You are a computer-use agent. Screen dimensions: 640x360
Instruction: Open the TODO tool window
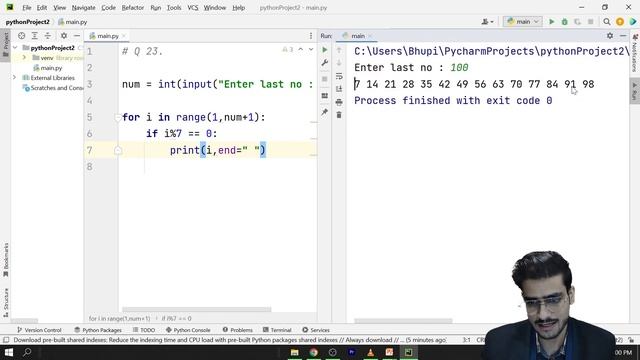point(144,330)
